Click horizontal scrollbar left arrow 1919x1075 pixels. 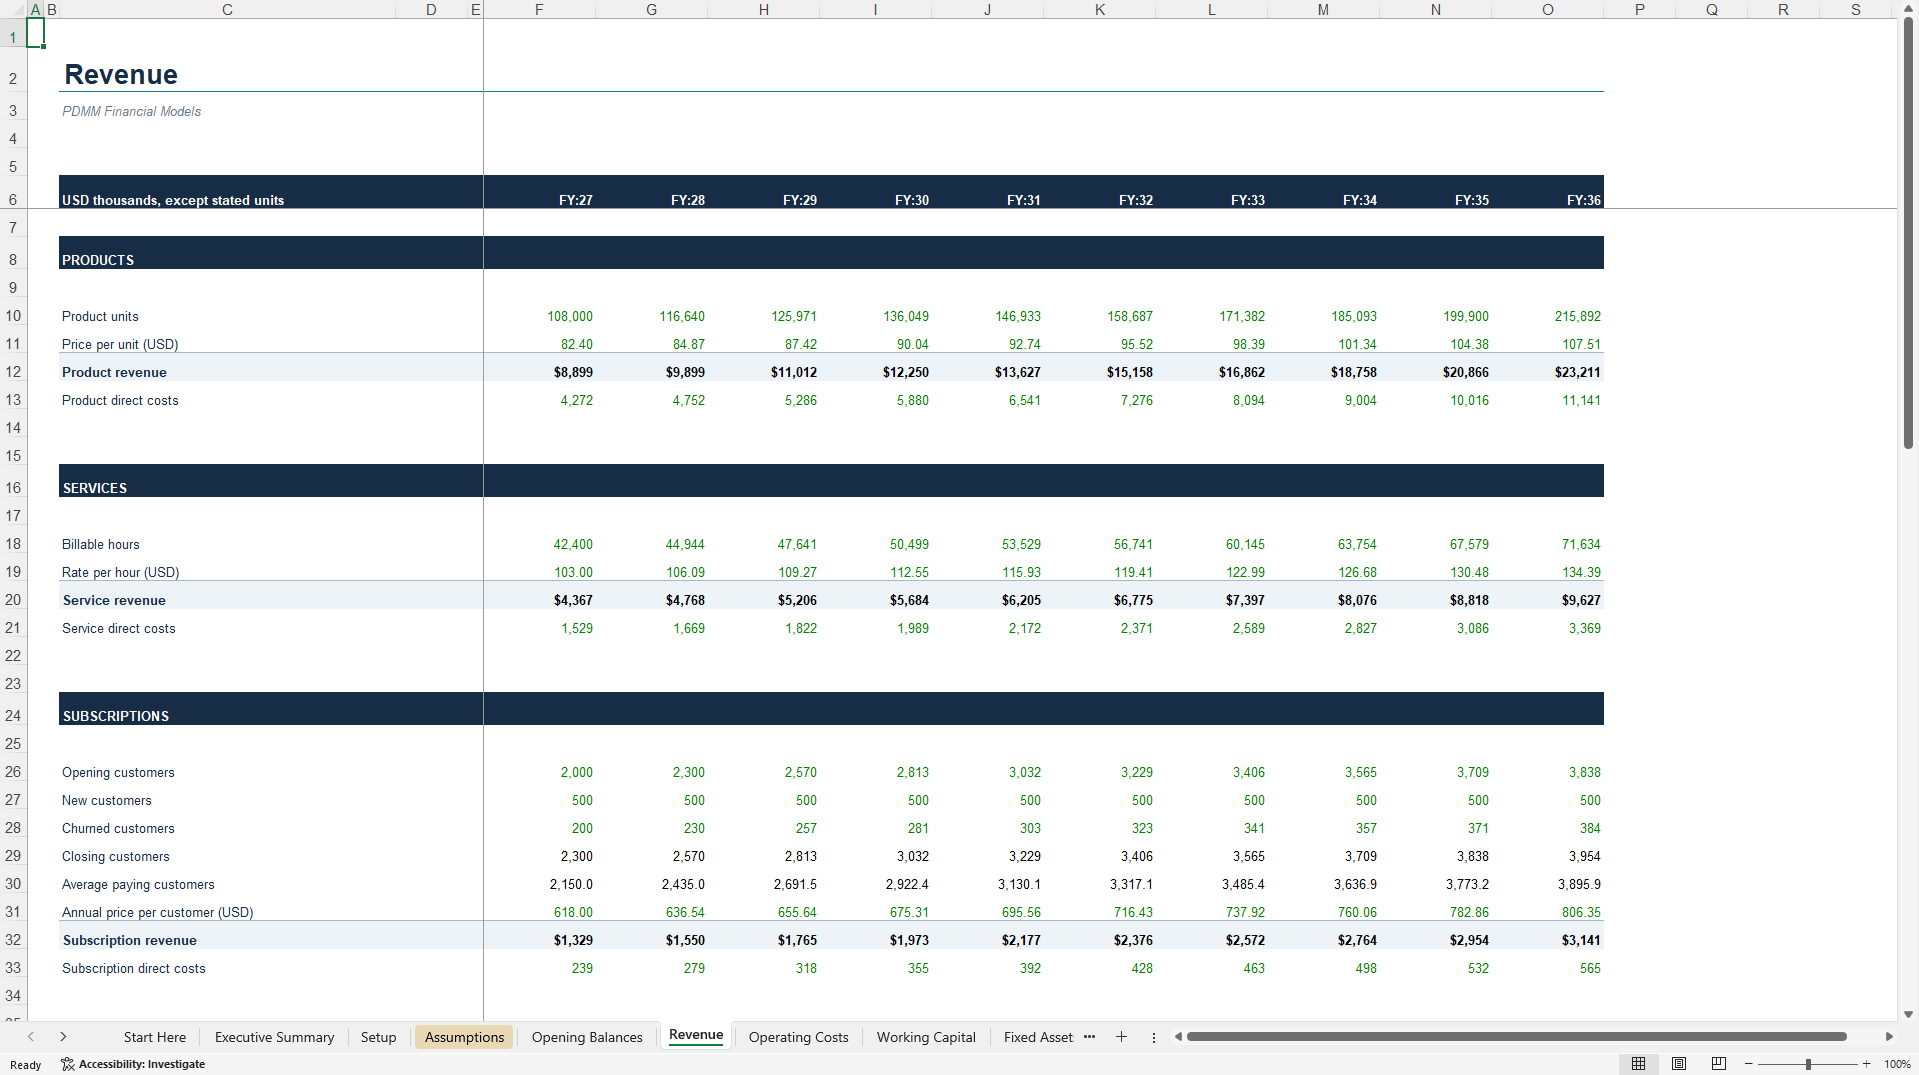pos(1178,1037)
